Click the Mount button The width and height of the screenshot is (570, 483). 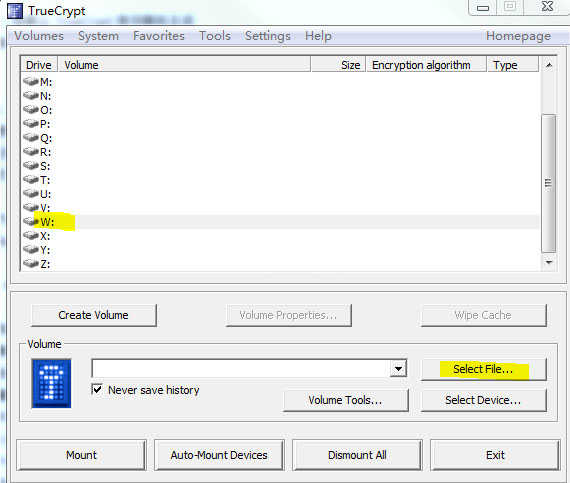coord(81,455)
